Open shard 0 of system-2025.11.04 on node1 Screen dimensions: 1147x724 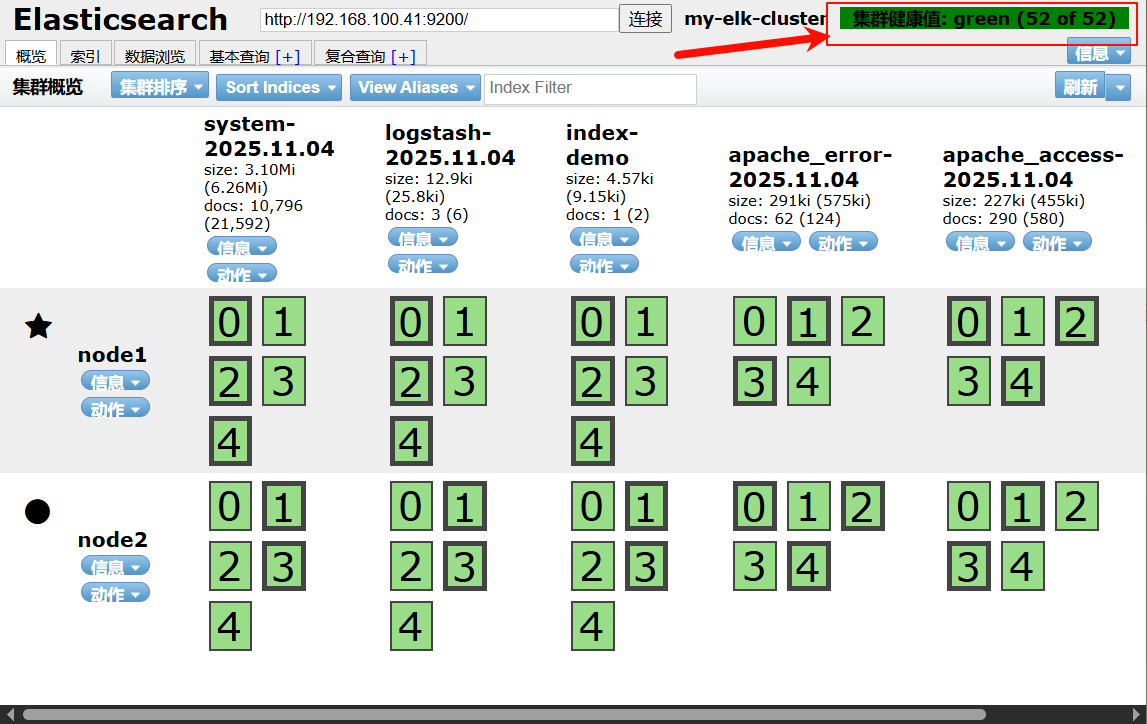[x=230, y=321]
